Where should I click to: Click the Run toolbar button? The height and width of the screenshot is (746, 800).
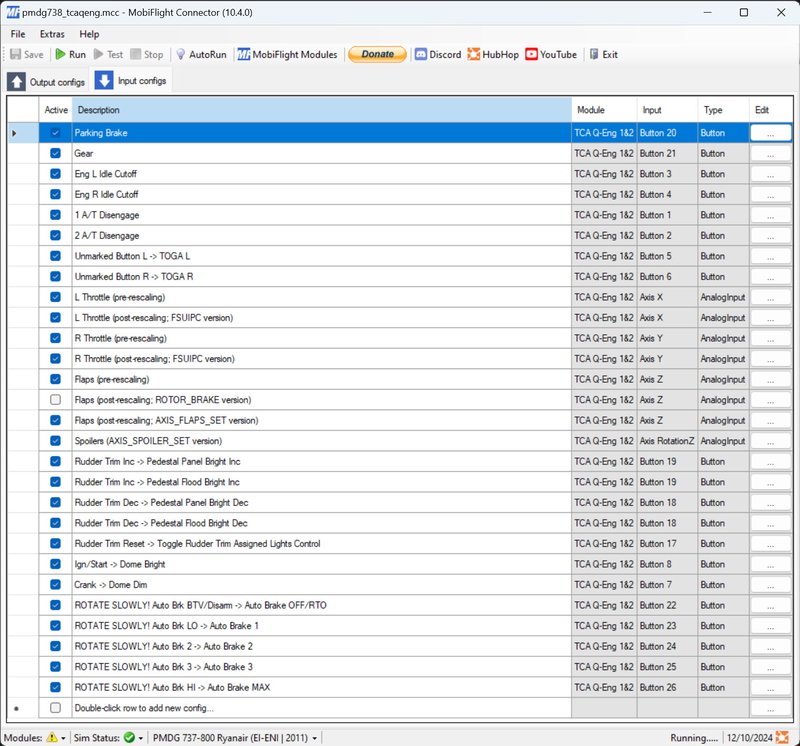click(x=70, y=55)
